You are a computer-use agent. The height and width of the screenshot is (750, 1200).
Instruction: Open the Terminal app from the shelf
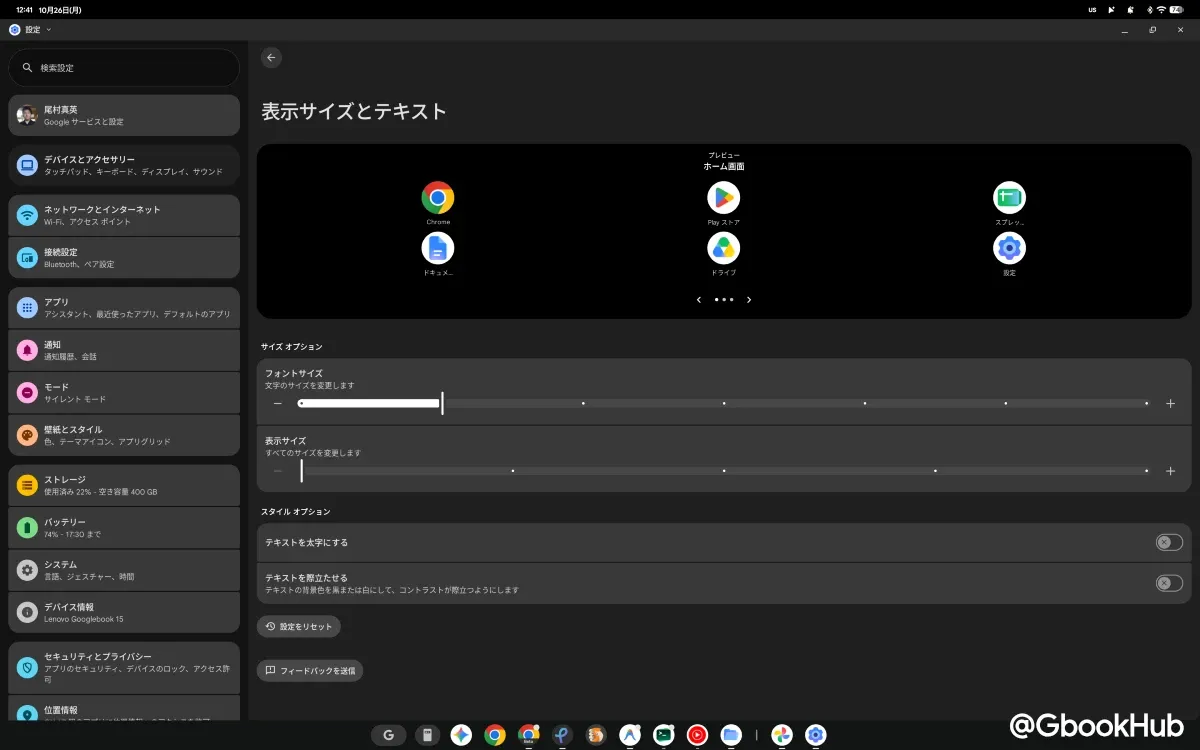[663, 735]
